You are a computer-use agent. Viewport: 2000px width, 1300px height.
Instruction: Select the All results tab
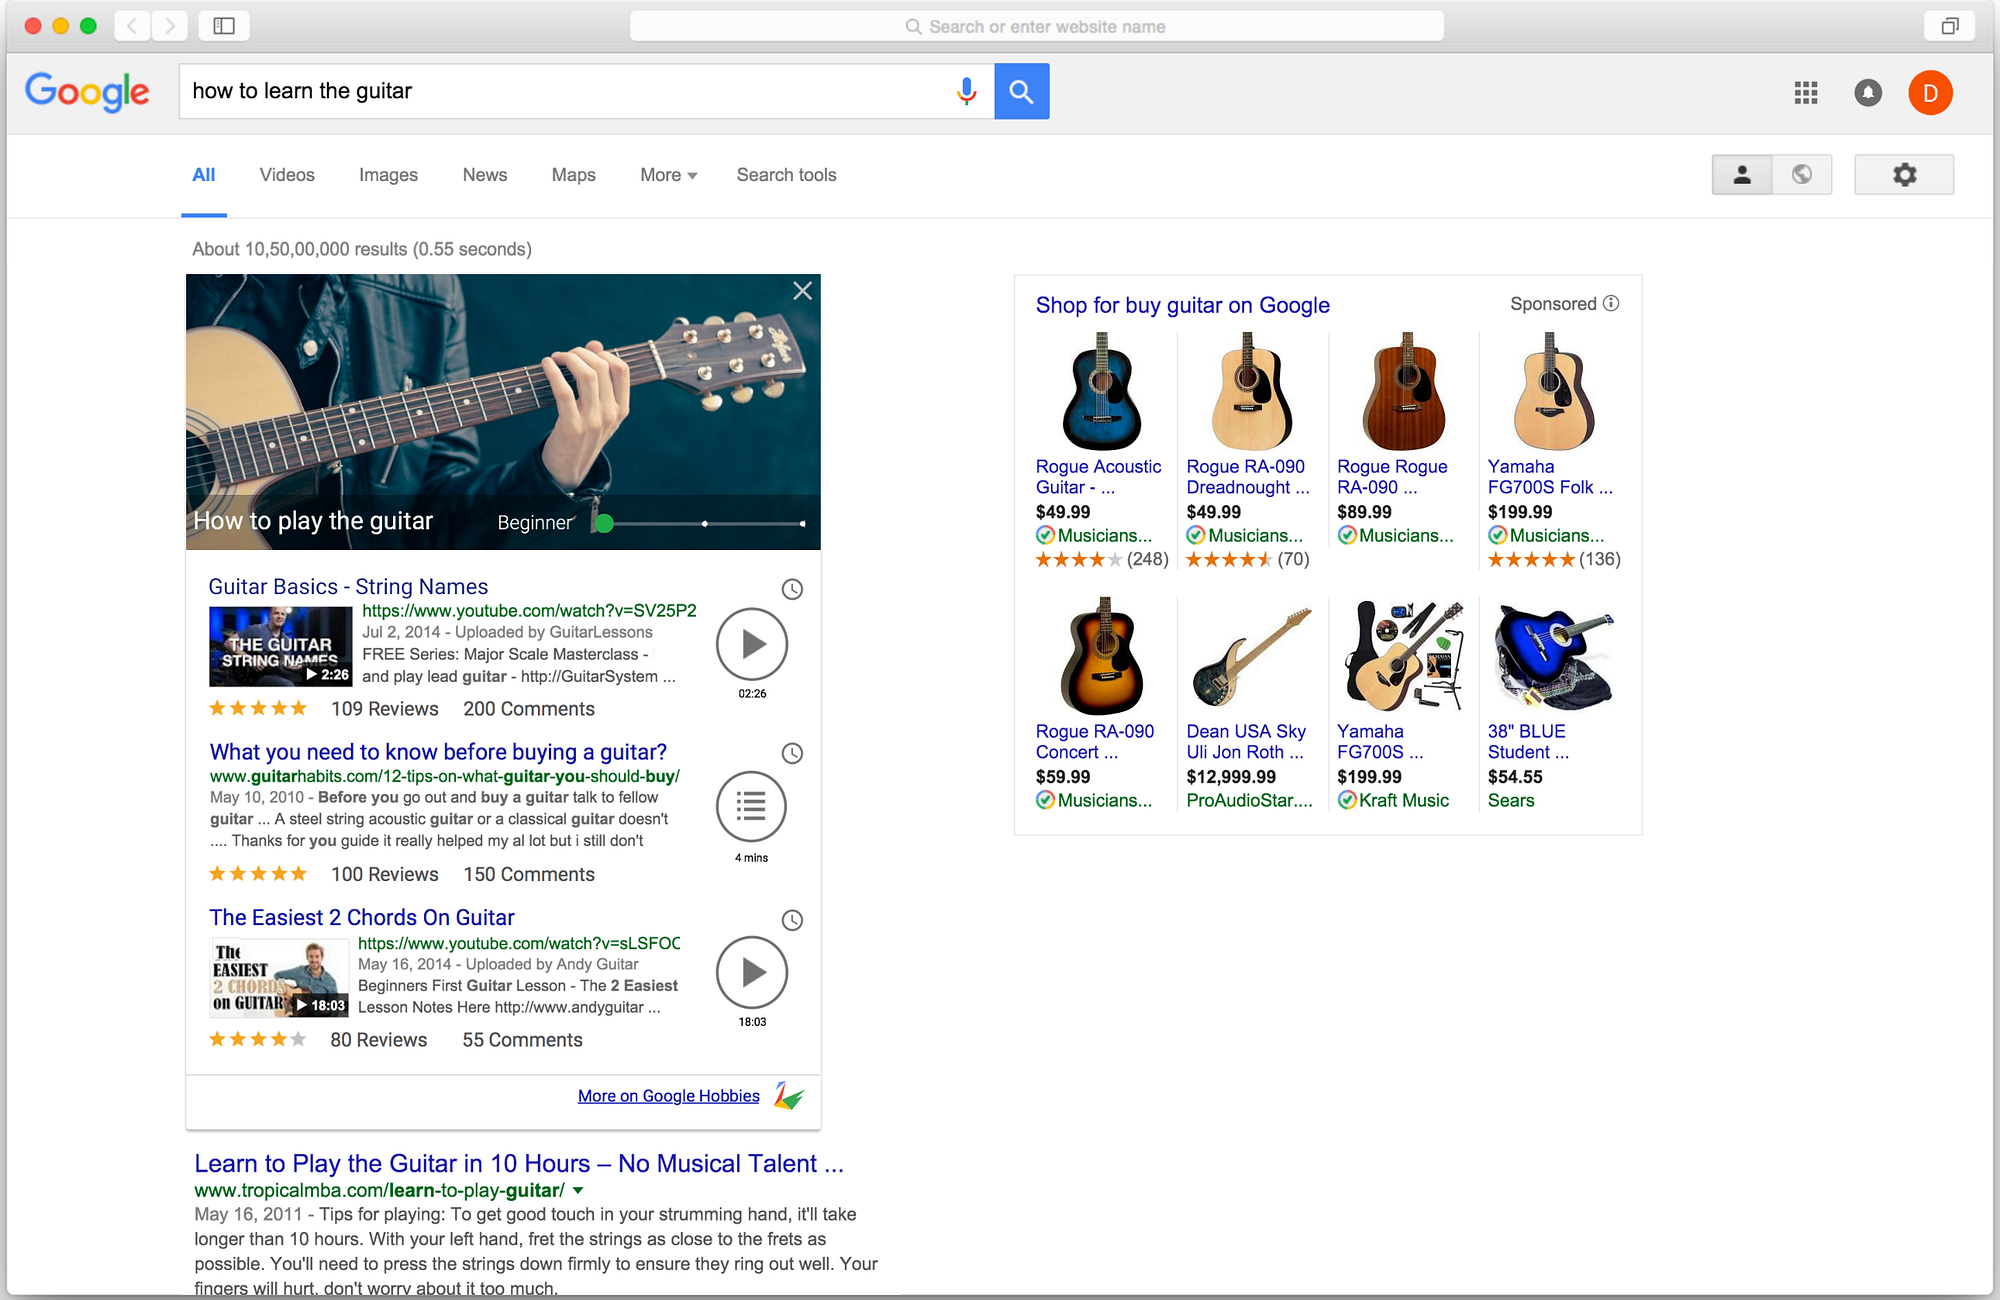coord(204,175)
